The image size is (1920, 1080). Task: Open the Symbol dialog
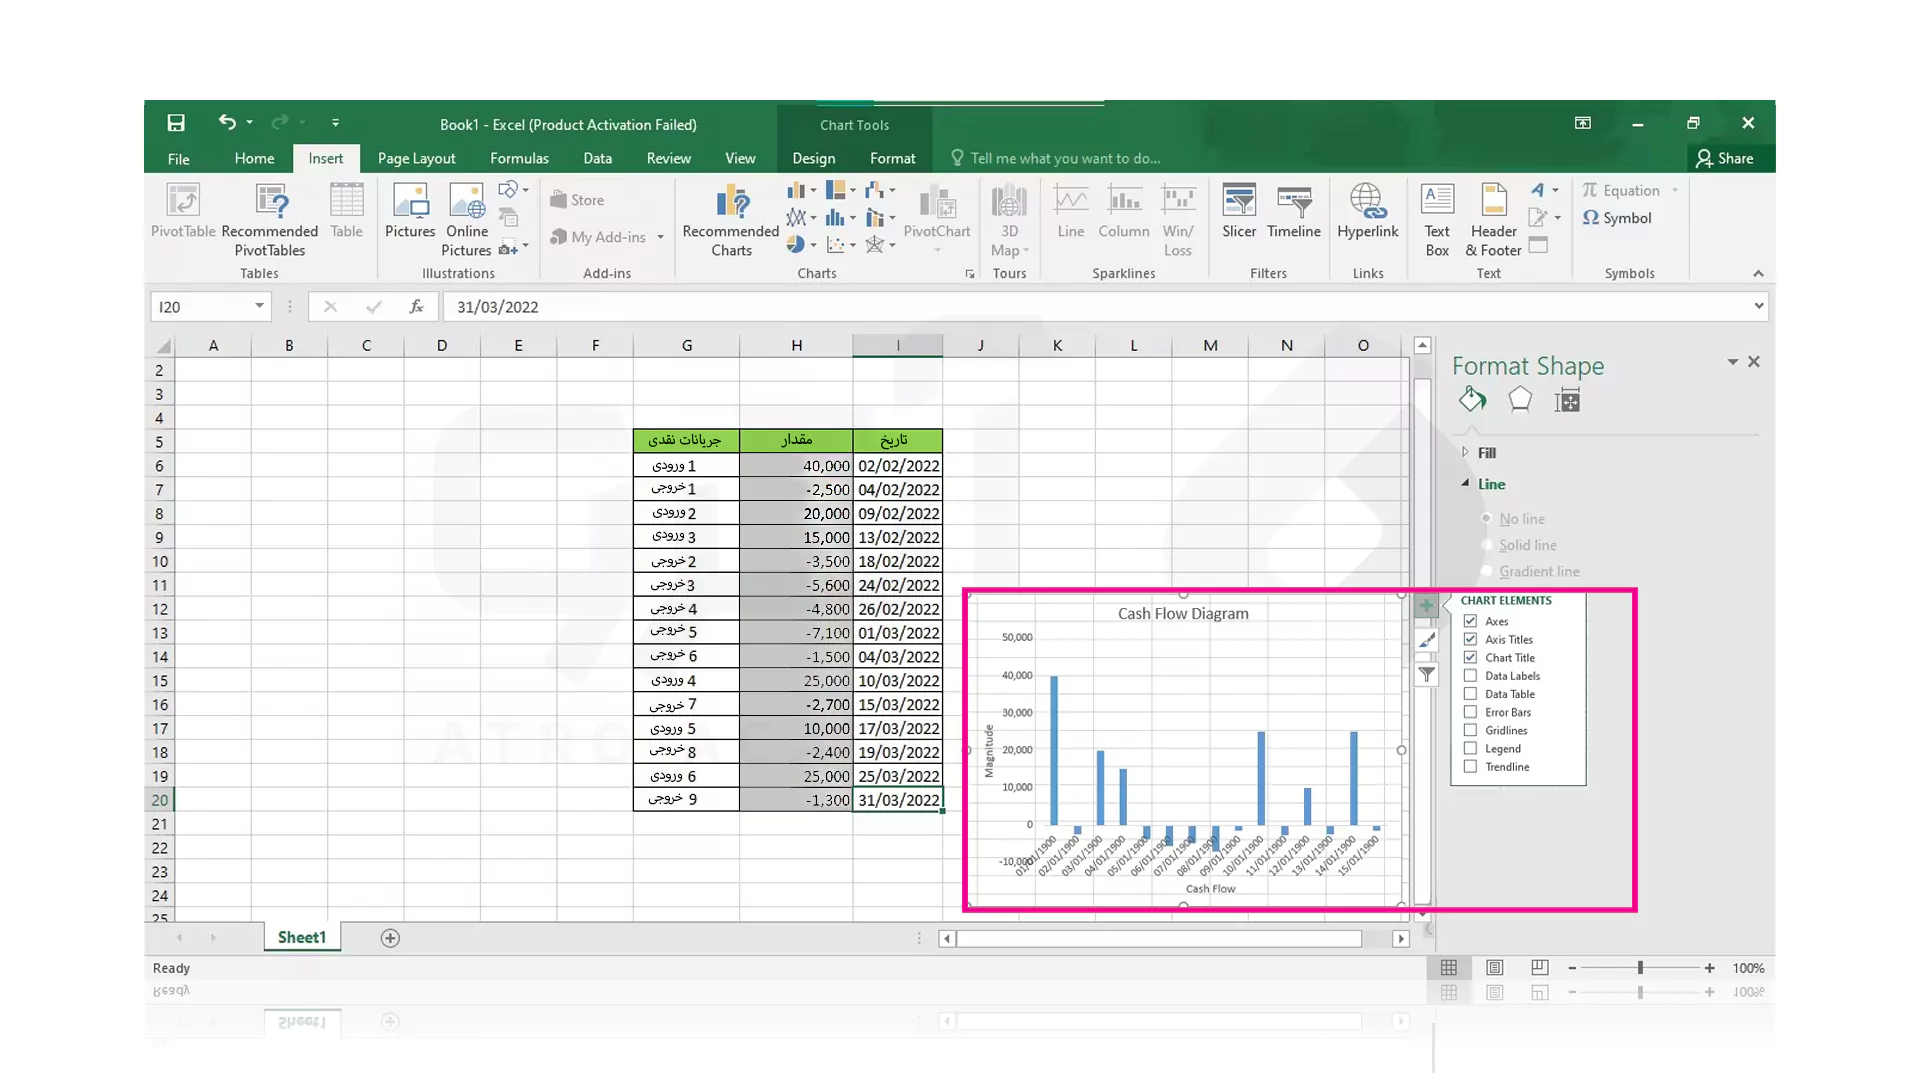(1617, 218)
